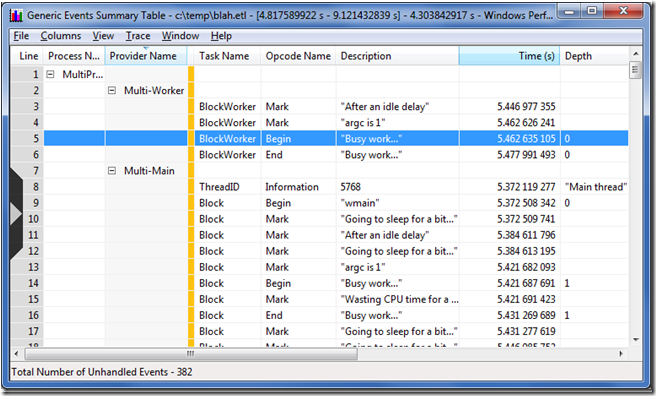
Task: Click the vertical scrollbar thumb
Action: (636, 70)
